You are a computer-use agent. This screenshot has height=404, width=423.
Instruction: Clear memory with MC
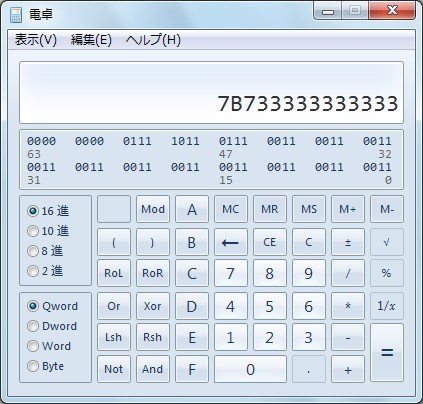(x=231, y=209)
